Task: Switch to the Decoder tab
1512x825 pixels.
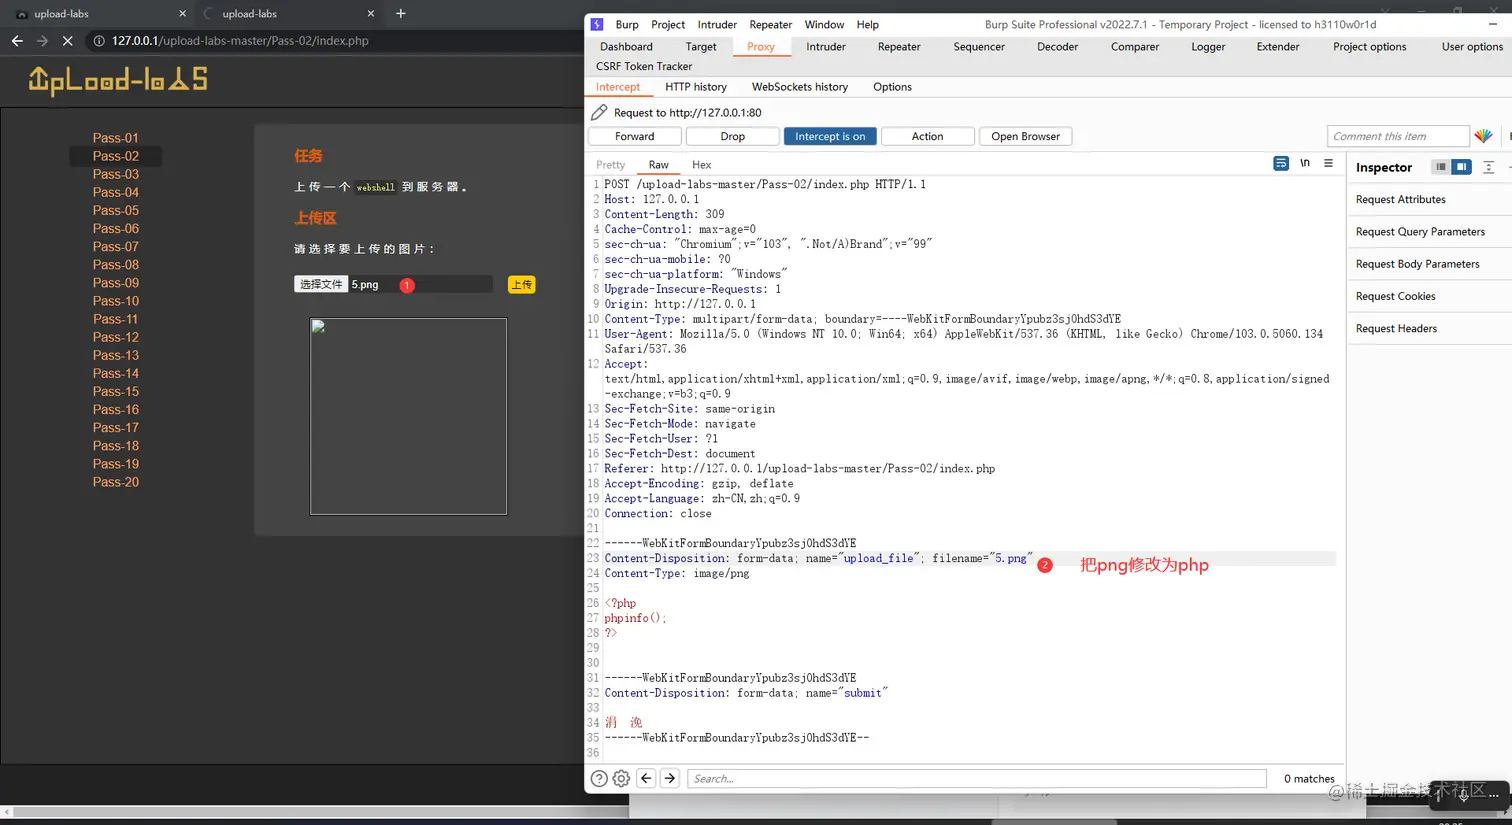Action: 1058,46
